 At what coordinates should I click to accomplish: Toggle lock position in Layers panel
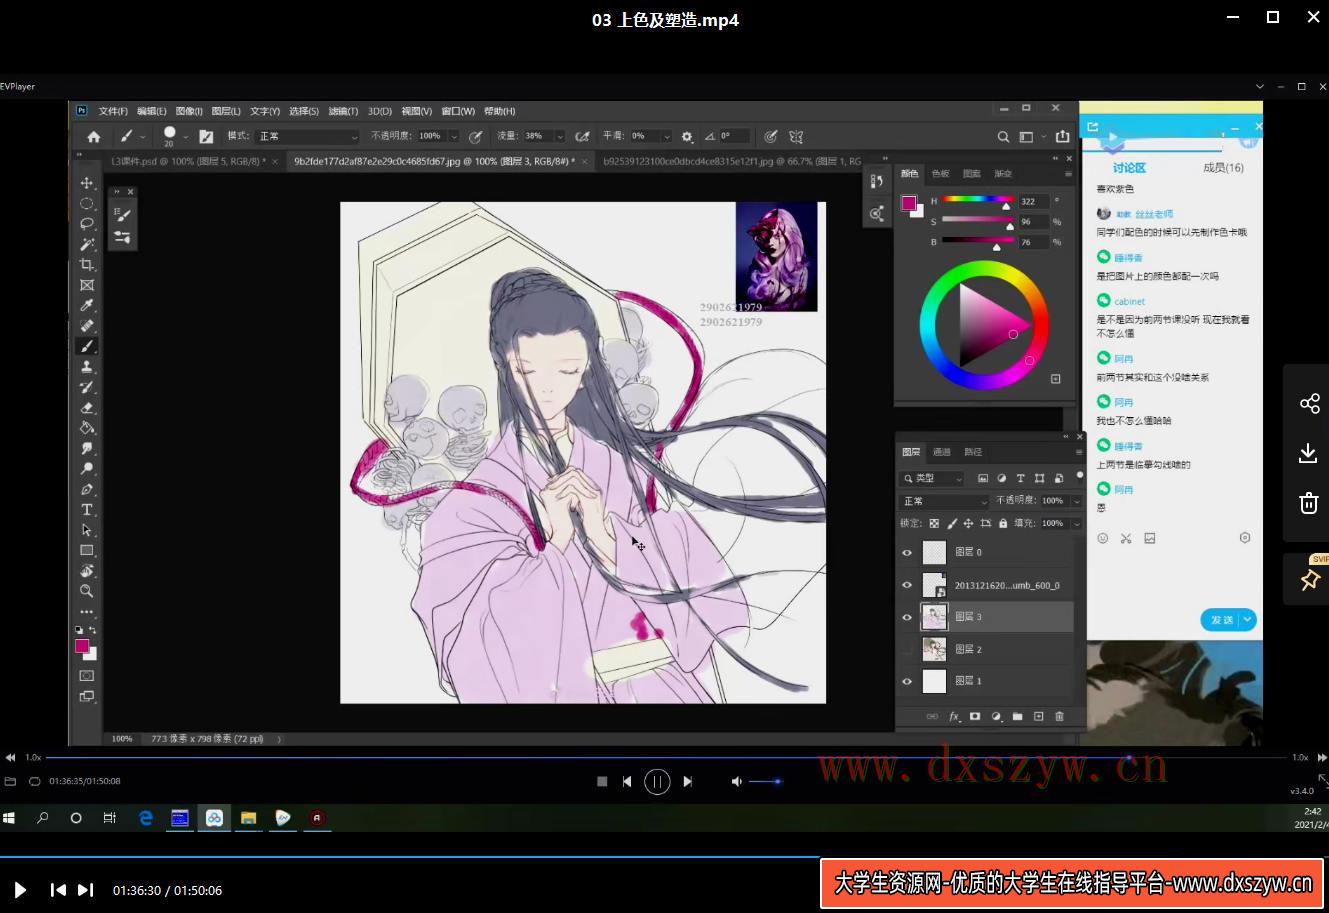point(968,523)
